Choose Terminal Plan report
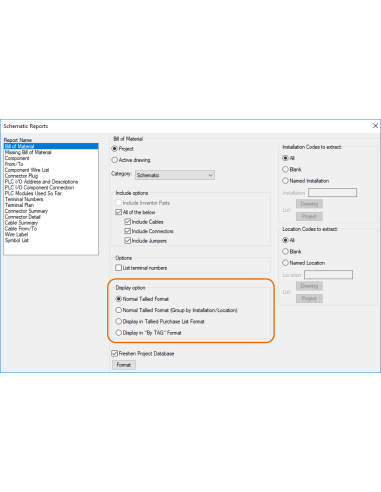381x492 pixels. [x=19, y=205]
